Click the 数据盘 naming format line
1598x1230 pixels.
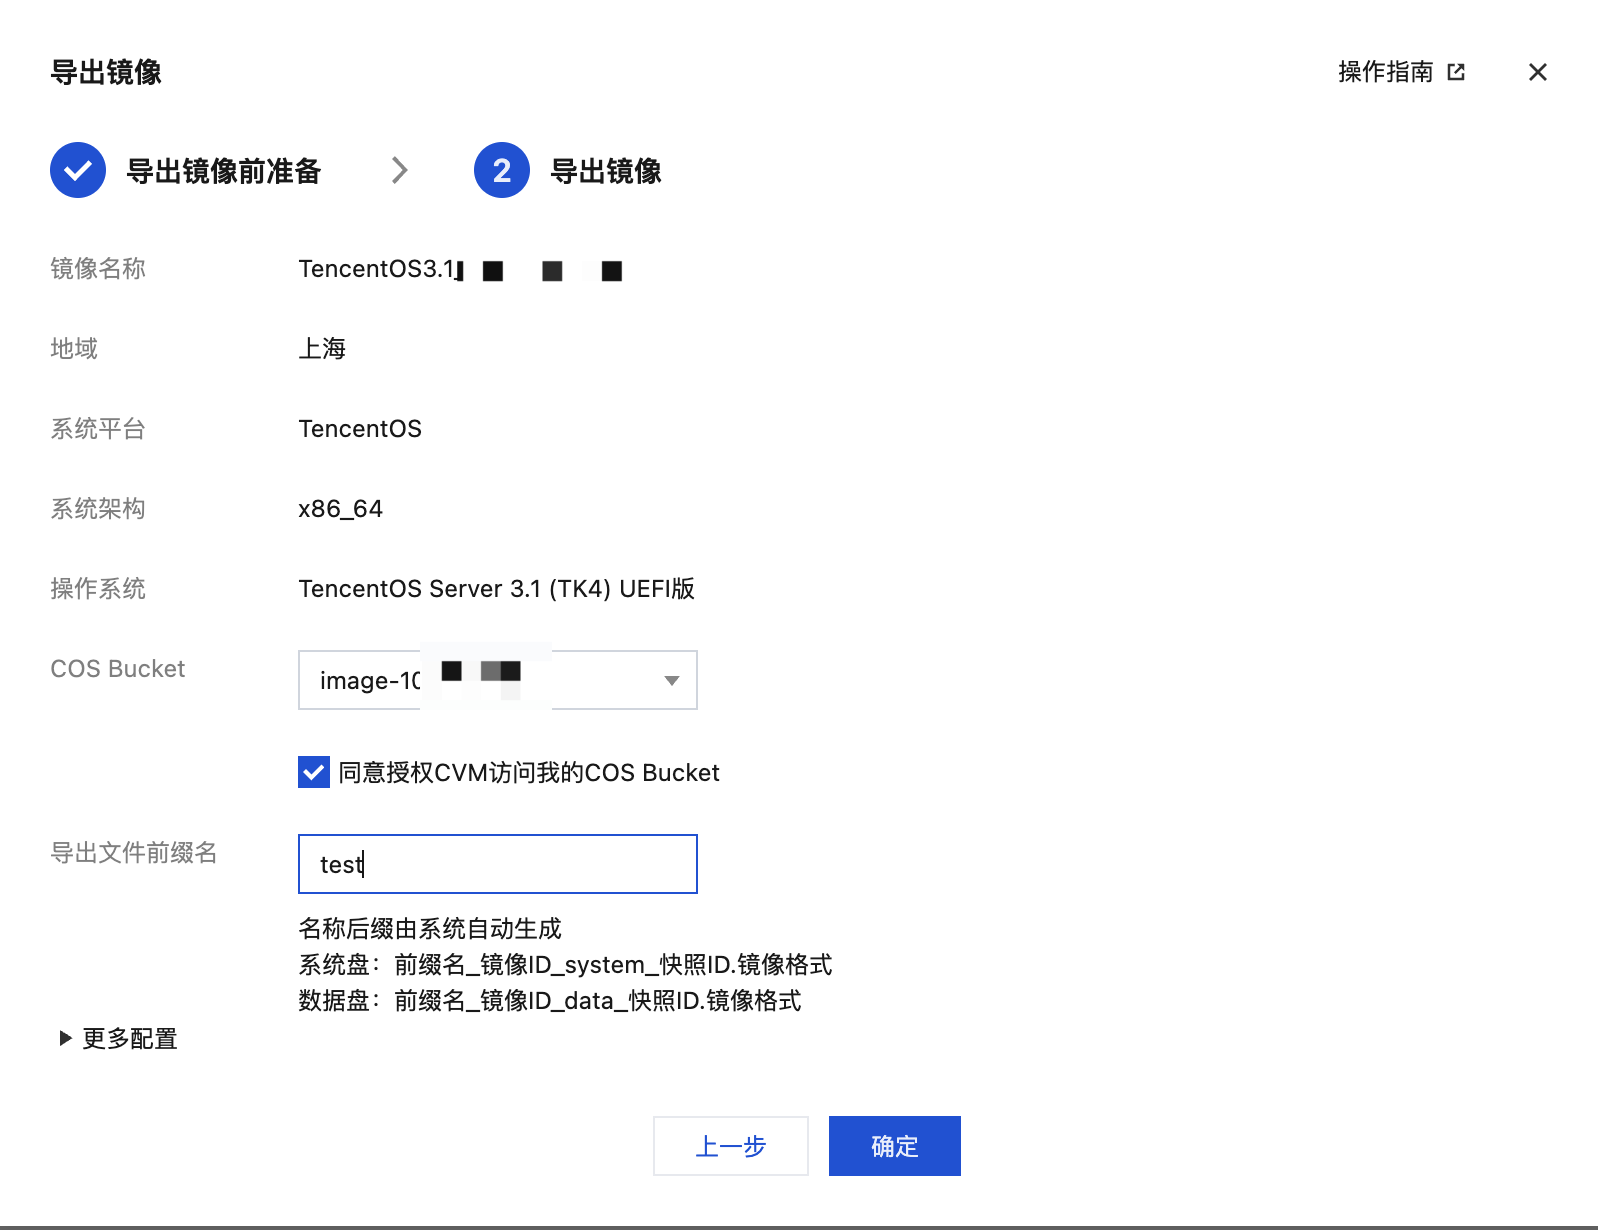click(x=550, y=1000)
